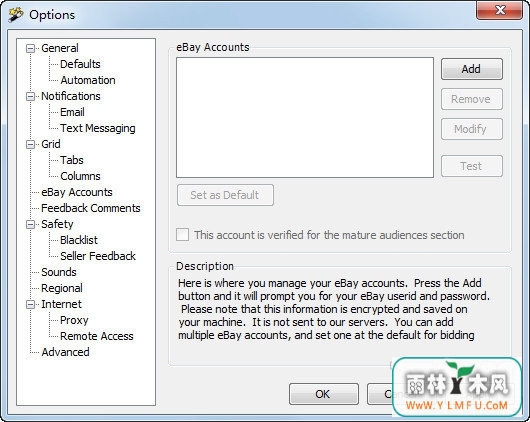
Task: Collapse the Notifications tree node
Action: click(30, 97)
